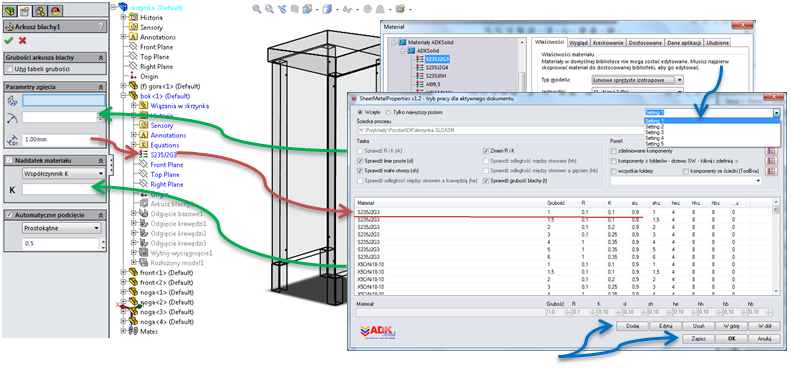The height and width of the screenshot is (368, 791).
Task: Cancel the feature with red X icon
Action: click(x=22, y=40)
